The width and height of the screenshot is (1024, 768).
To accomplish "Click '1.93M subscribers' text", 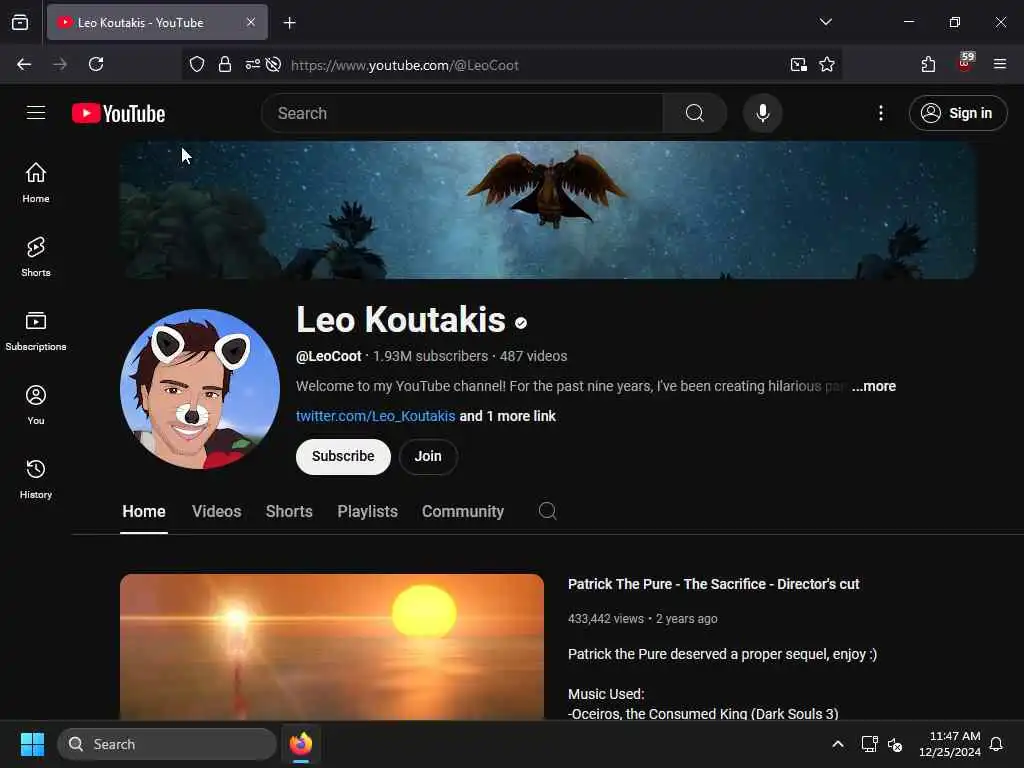I will [430, 356].
